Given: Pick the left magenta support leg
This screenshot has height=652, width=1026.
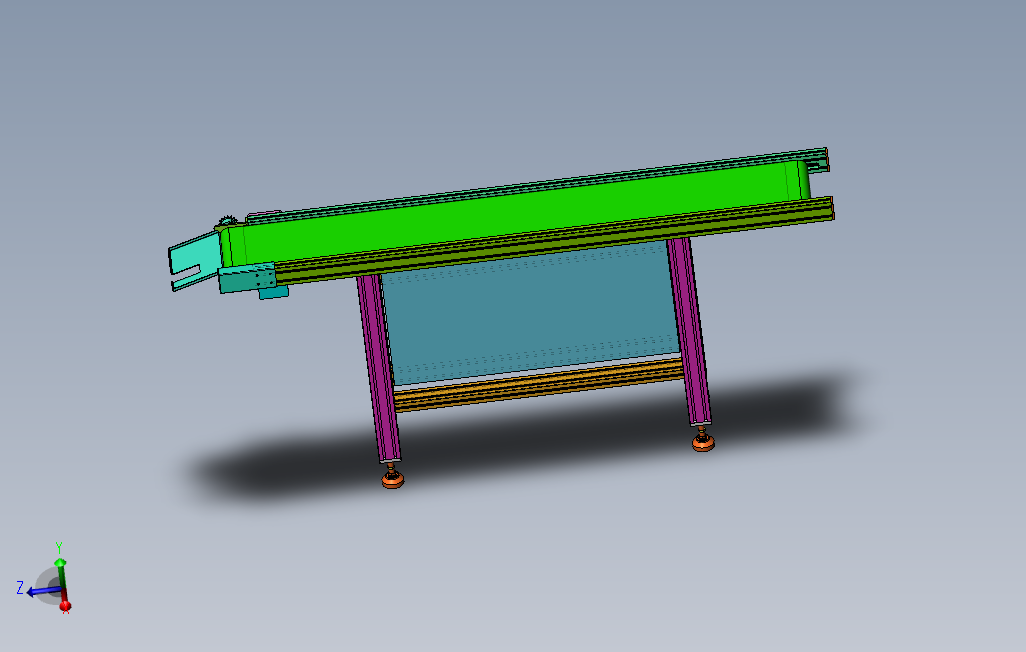Looking at the screenshot, I should coord(379,368).
